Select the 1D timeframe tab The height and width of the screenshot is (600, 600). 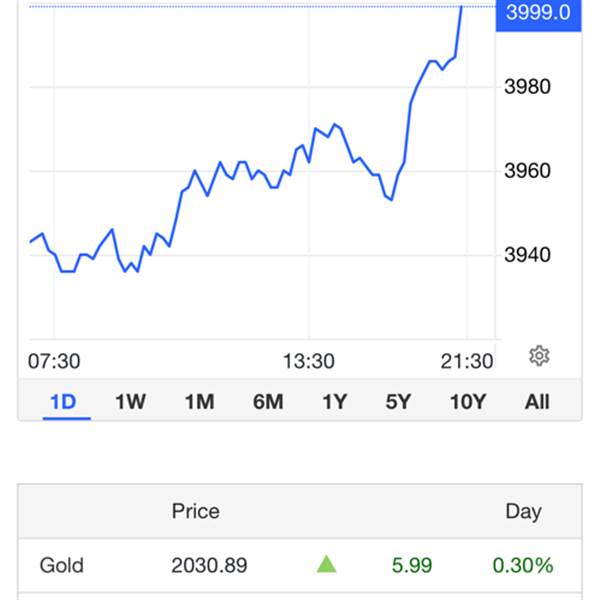(64, 402)
